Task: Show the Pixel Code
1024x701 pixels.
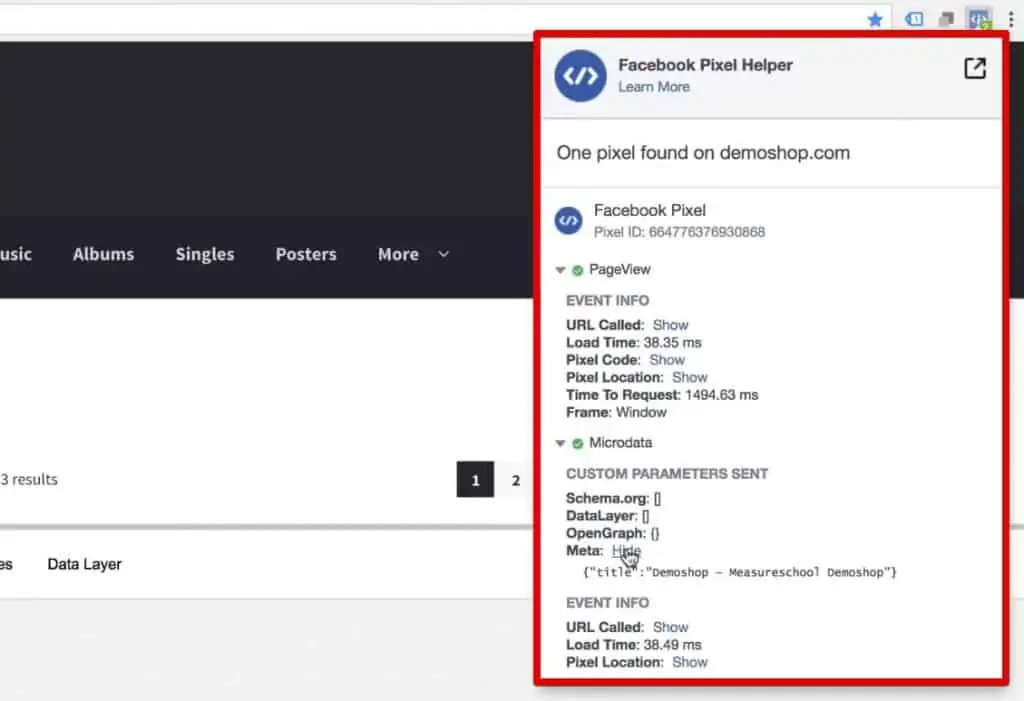Action: click(667, 359)
